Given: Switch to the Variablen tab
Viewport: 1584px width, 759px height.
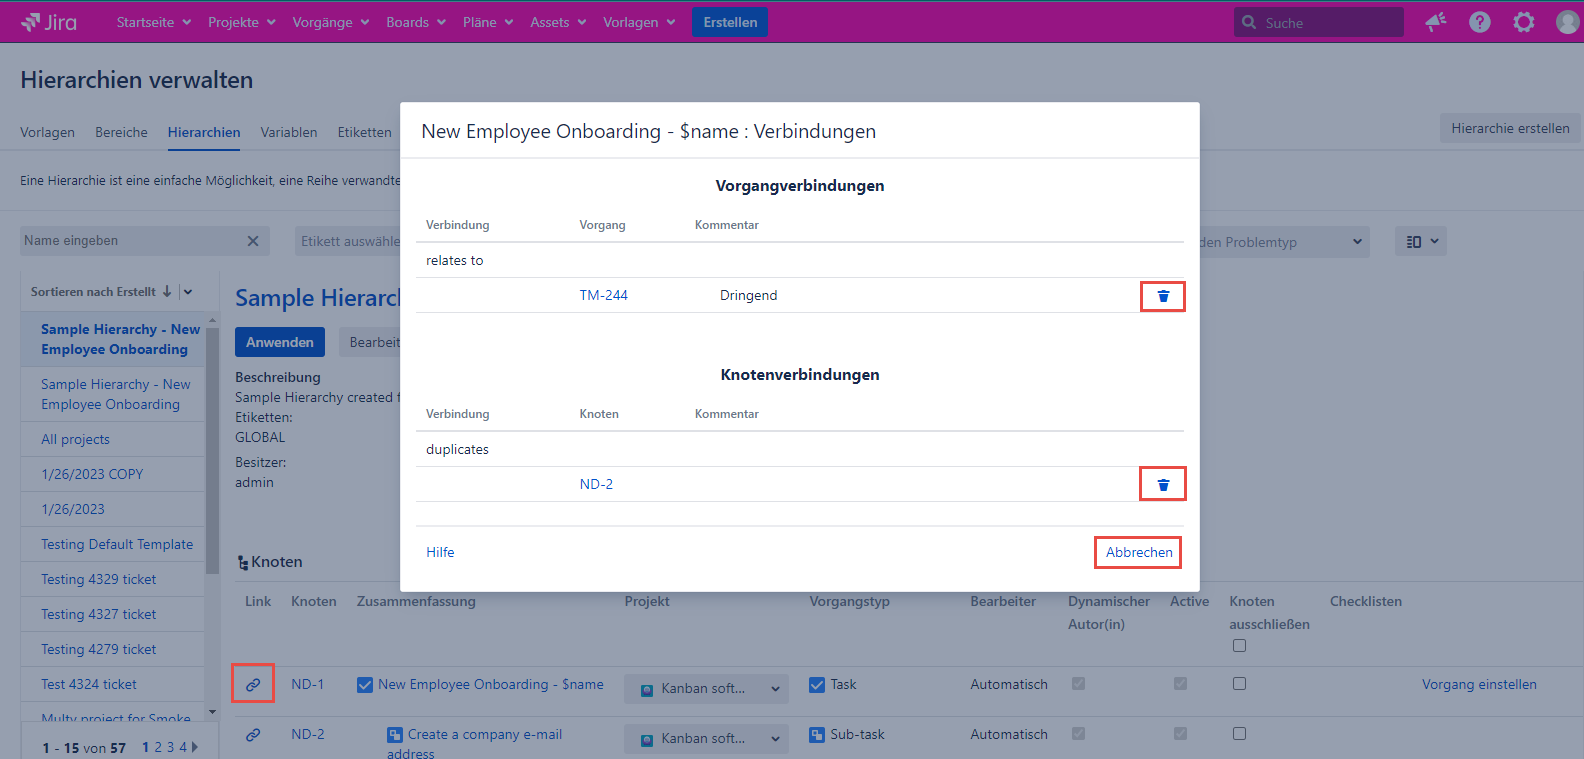Looking at the screenshot, I should 288,132.
